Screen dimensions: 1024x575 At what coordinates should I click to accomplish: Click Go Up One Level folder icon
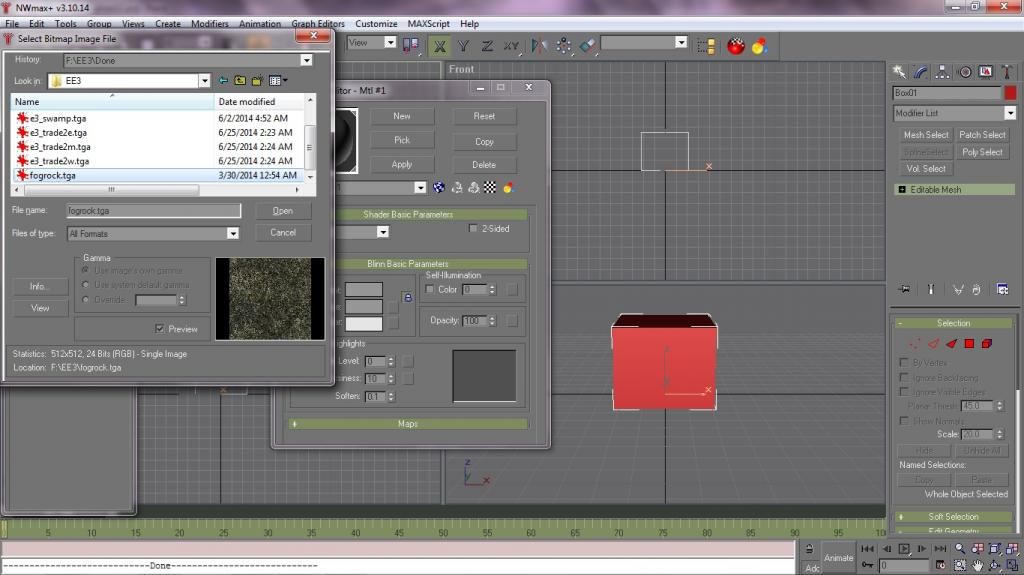[x=240, y=81]
